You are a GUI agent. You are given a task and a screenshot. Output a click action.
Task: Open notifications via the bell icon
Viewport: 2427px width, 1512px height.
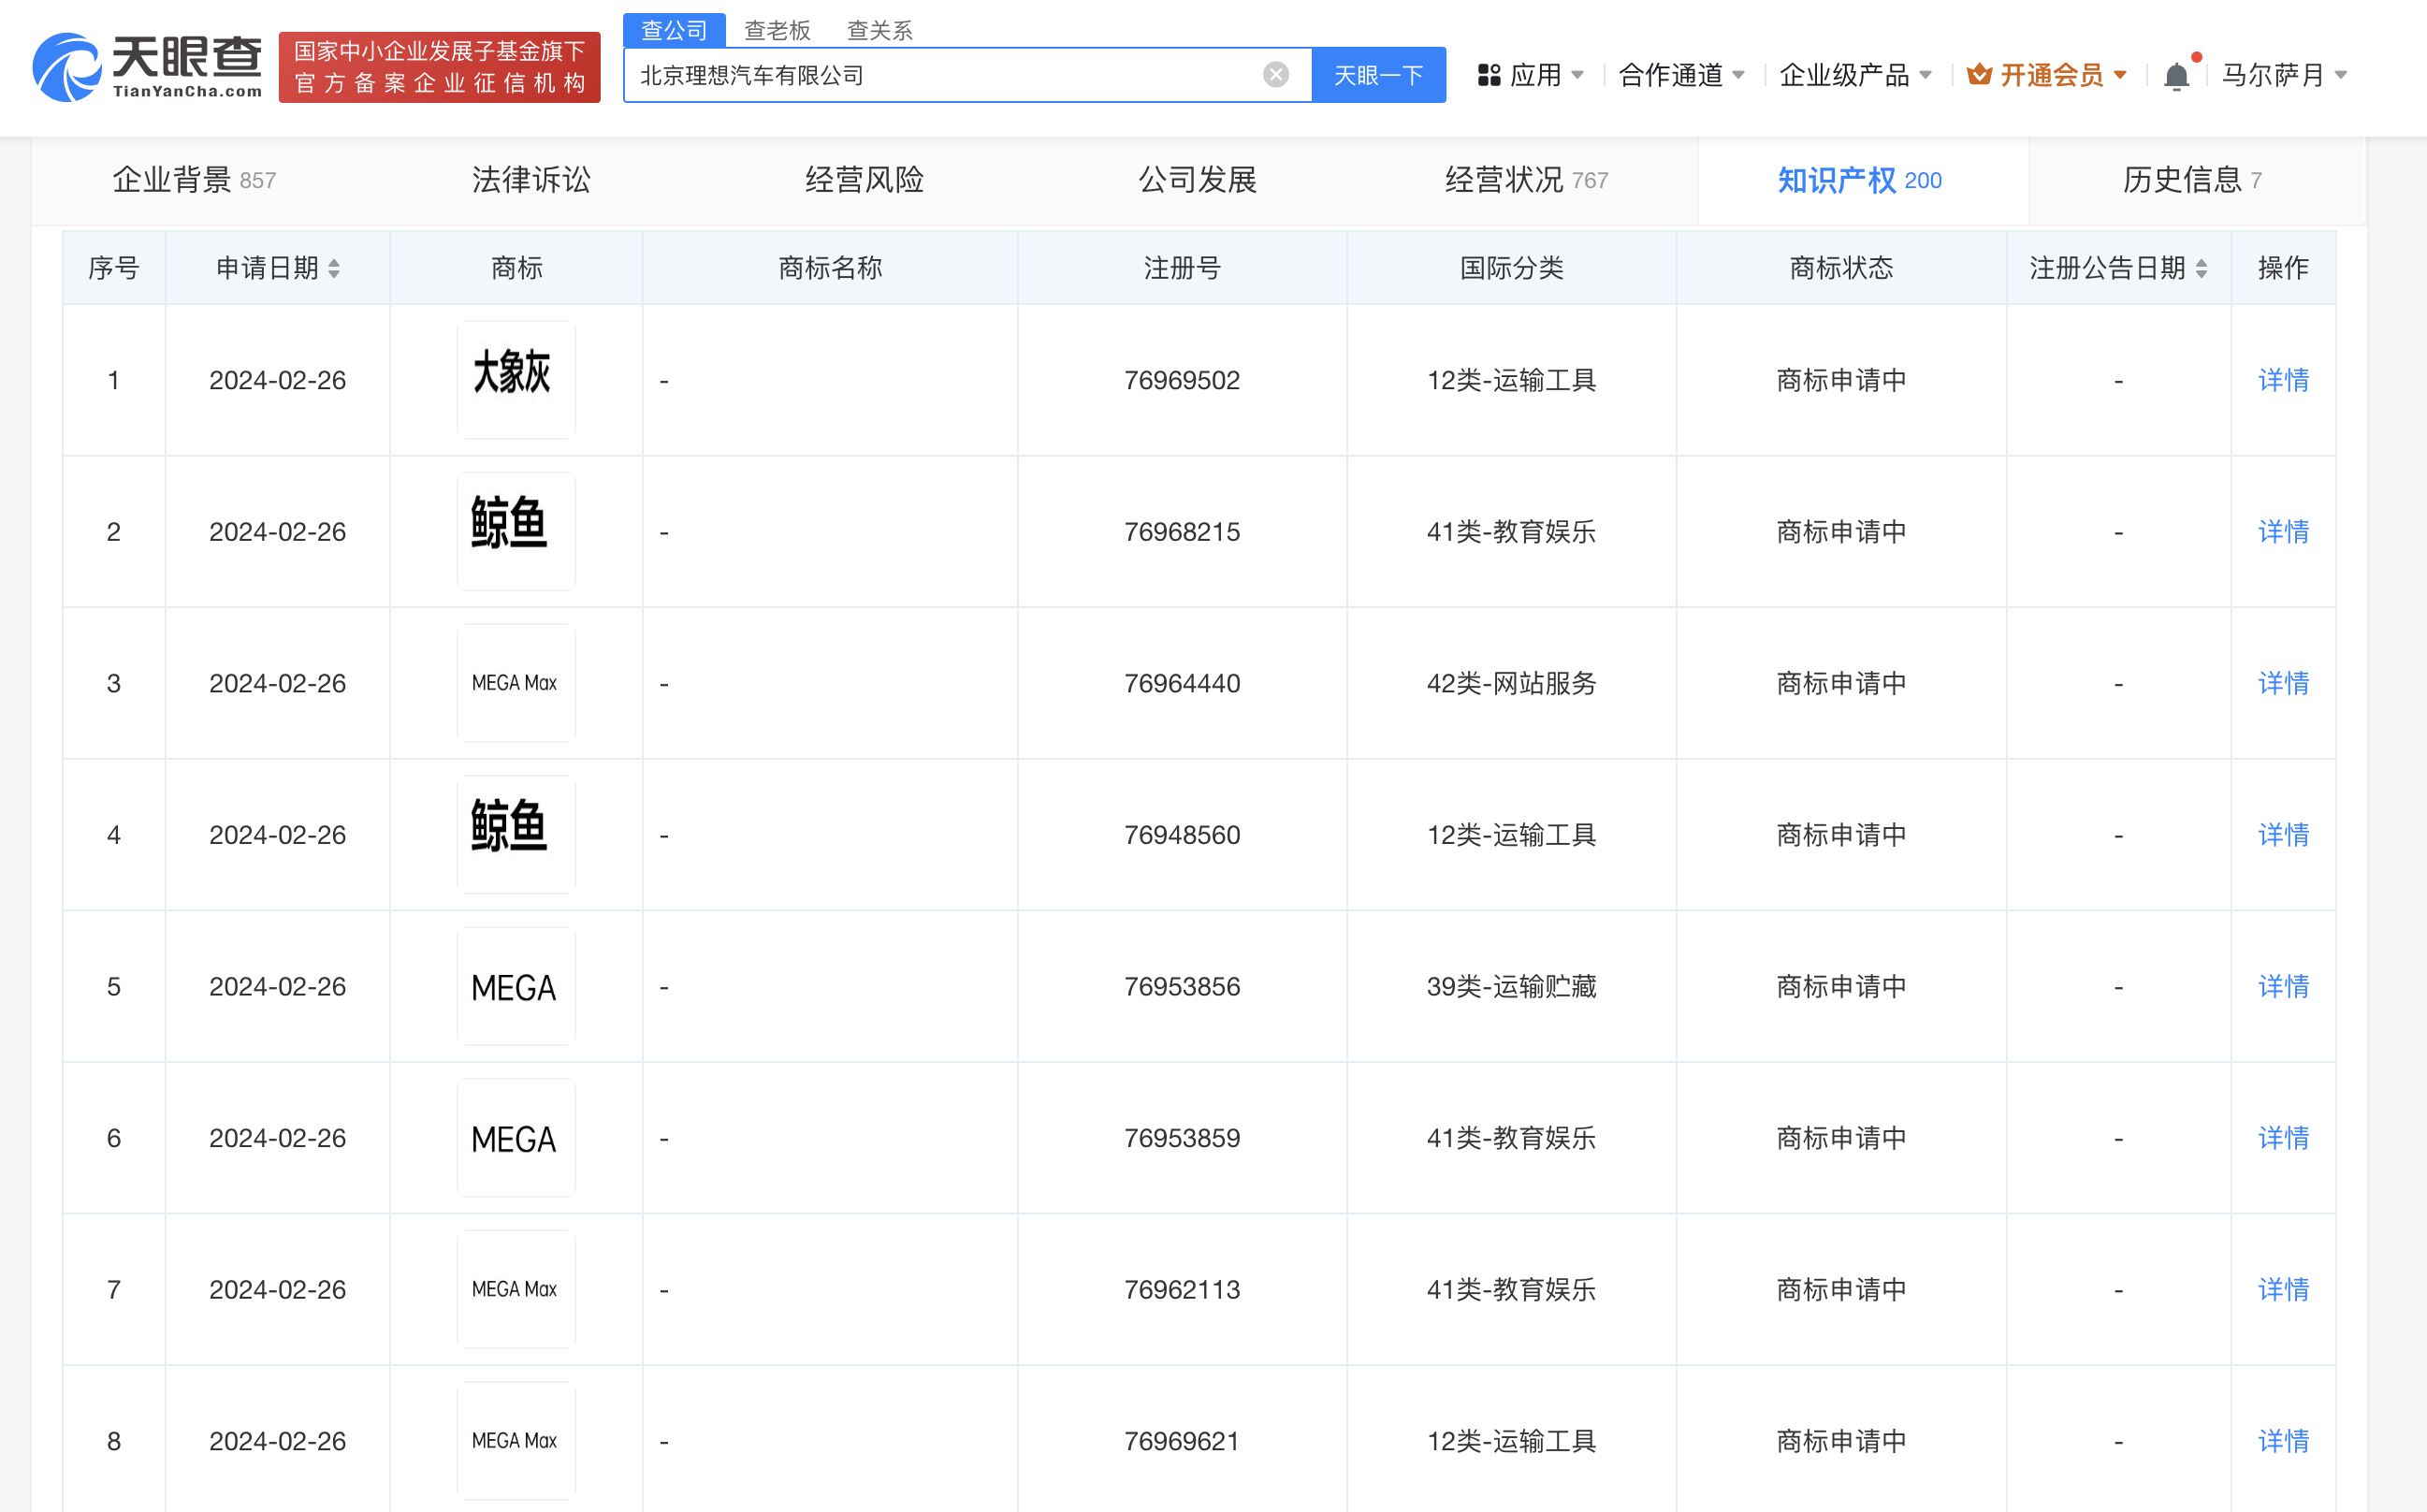click(x=2176, y=74)
